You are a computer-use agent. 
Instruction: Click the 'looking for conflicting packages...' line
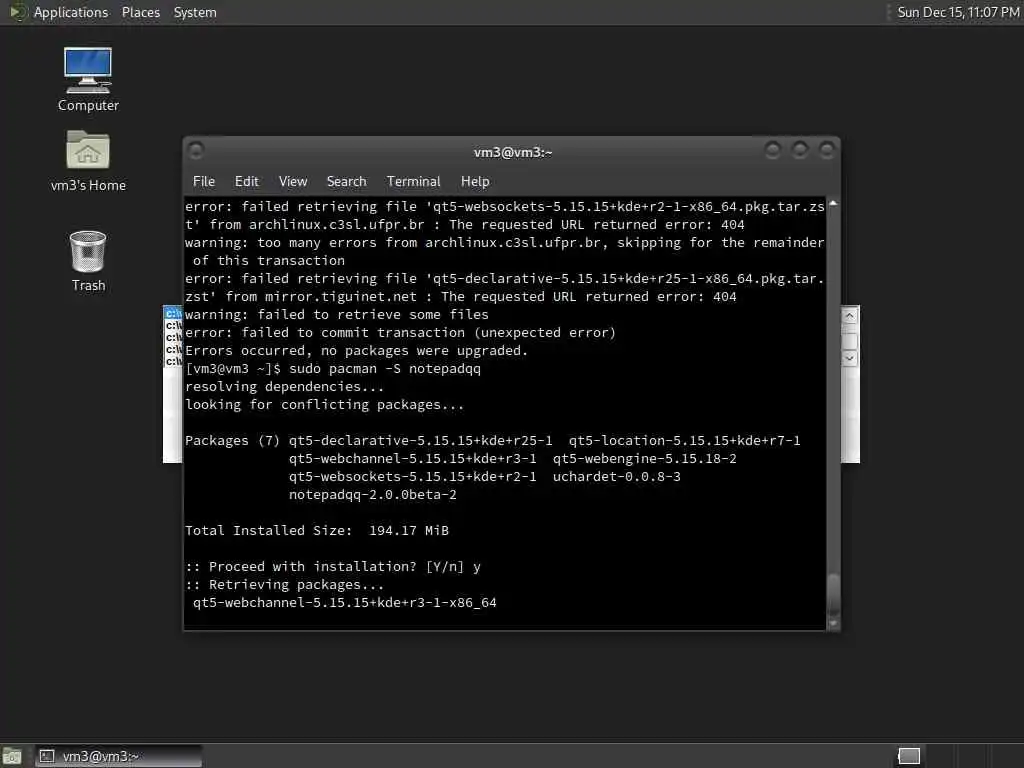pos(325,404)
